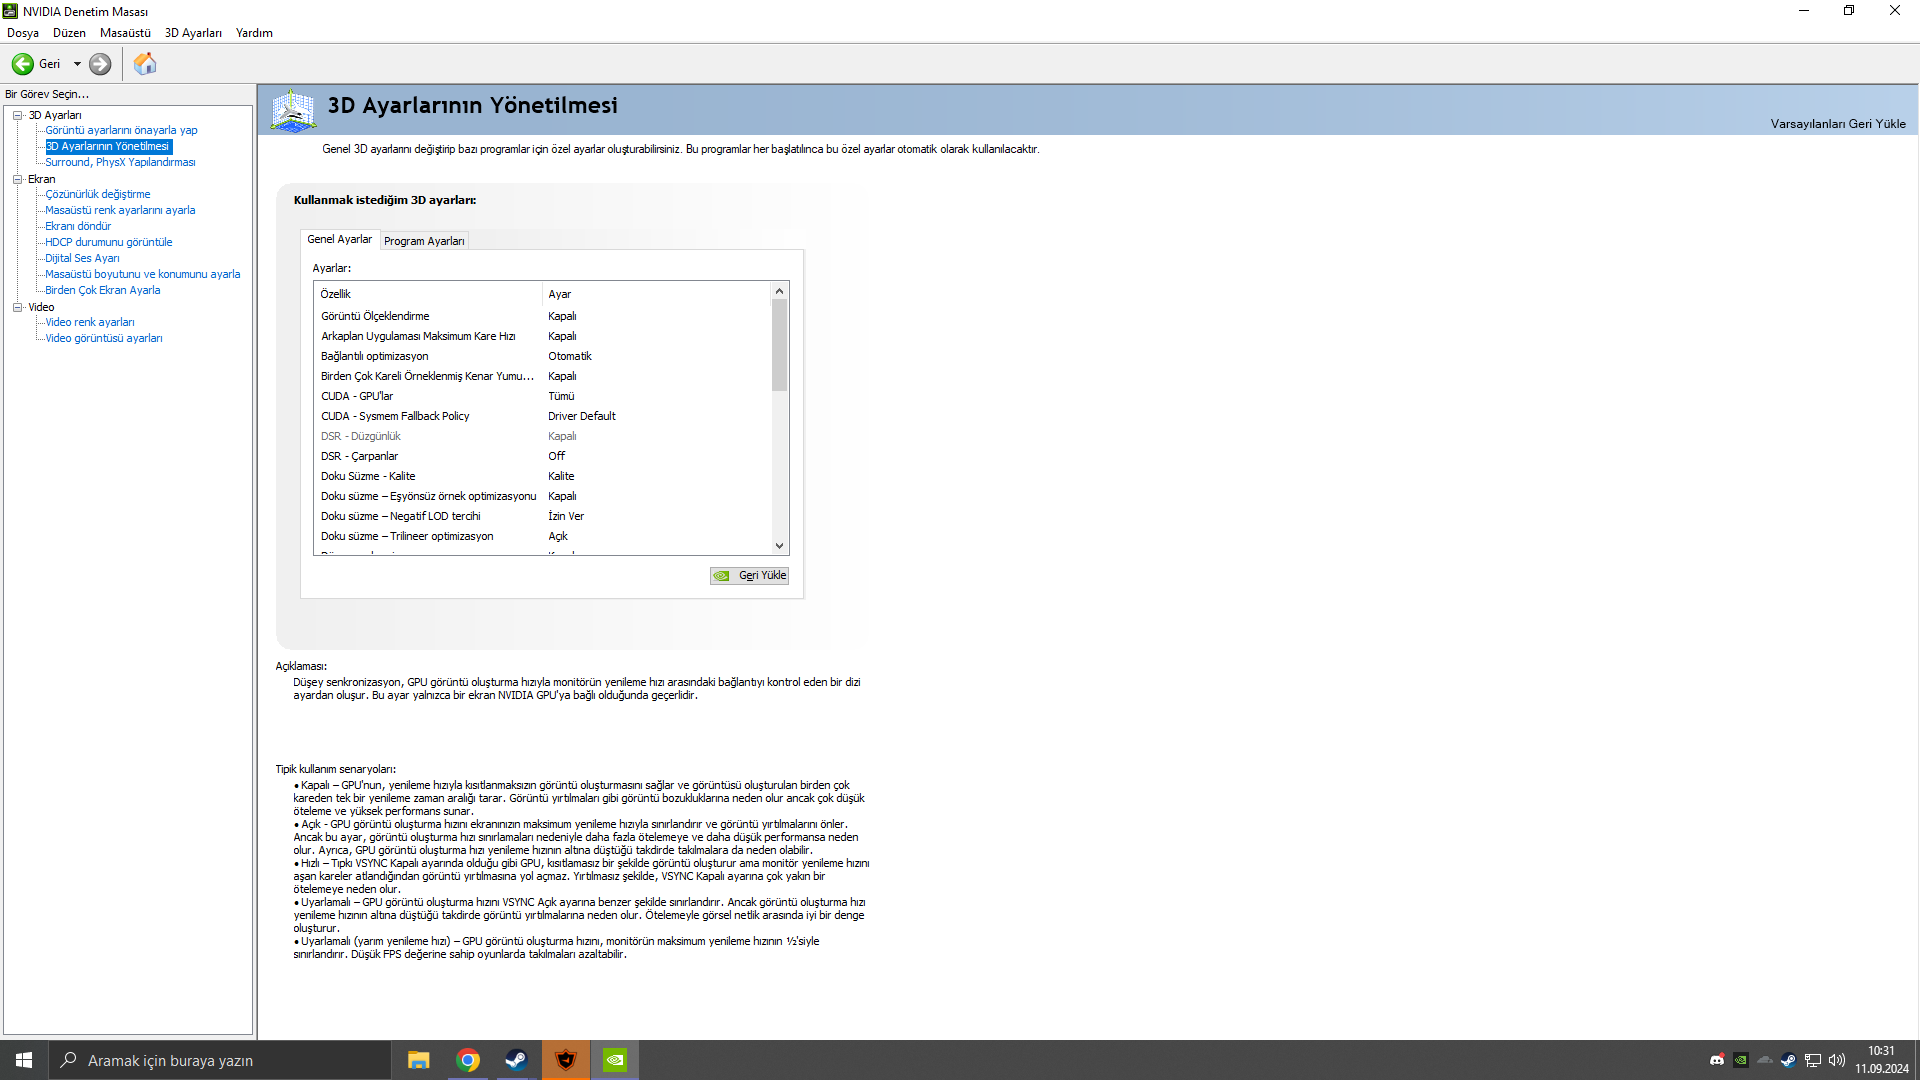Open Google Chrome from the taskbar
The image size is (1920, 1080).
[467, 1060]
